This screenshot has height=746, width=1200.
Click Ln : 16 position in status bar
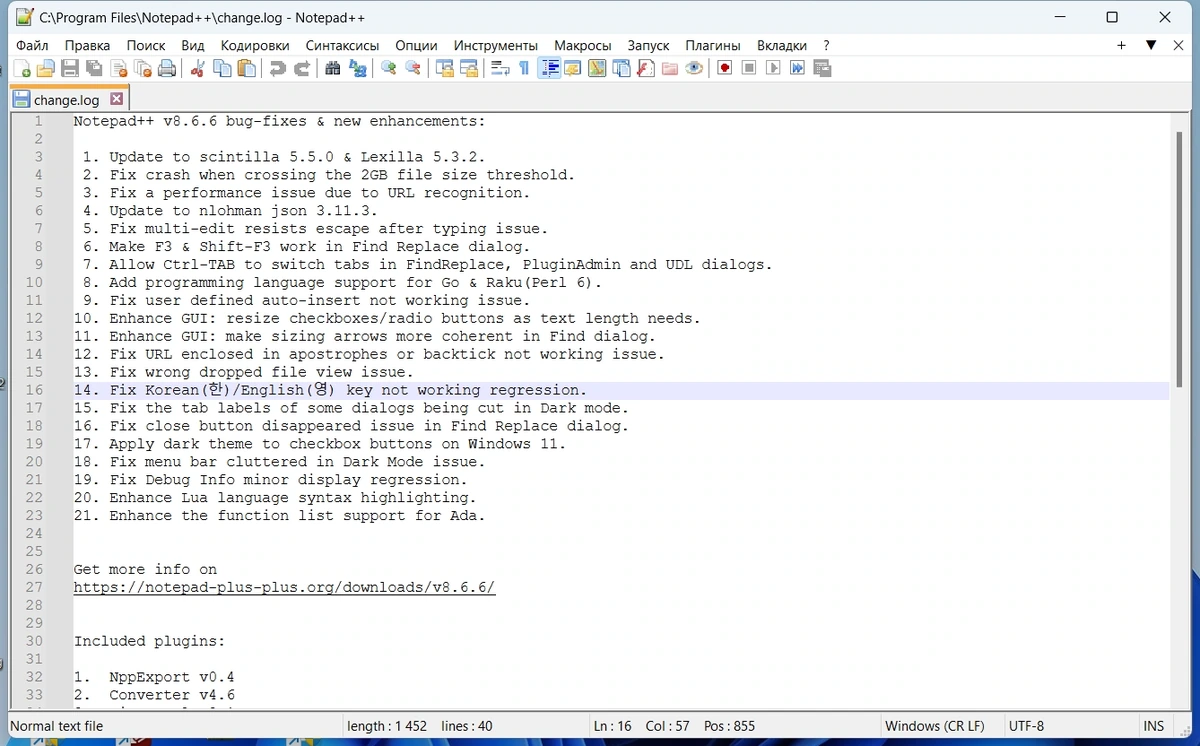tap(612, 726)
